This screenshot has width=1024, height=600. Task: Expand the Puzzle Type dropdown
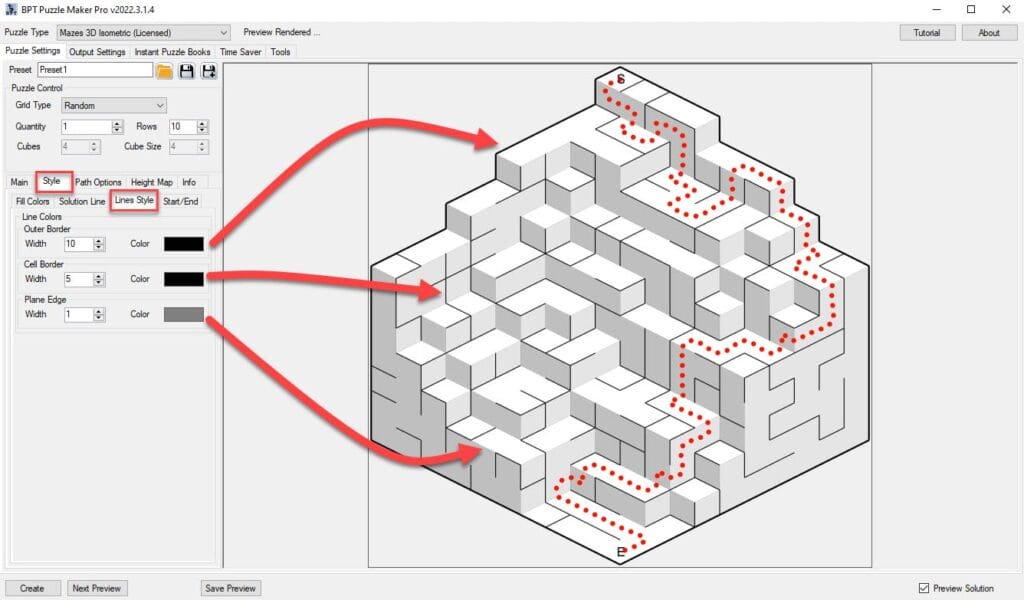(x=222, y=32)
